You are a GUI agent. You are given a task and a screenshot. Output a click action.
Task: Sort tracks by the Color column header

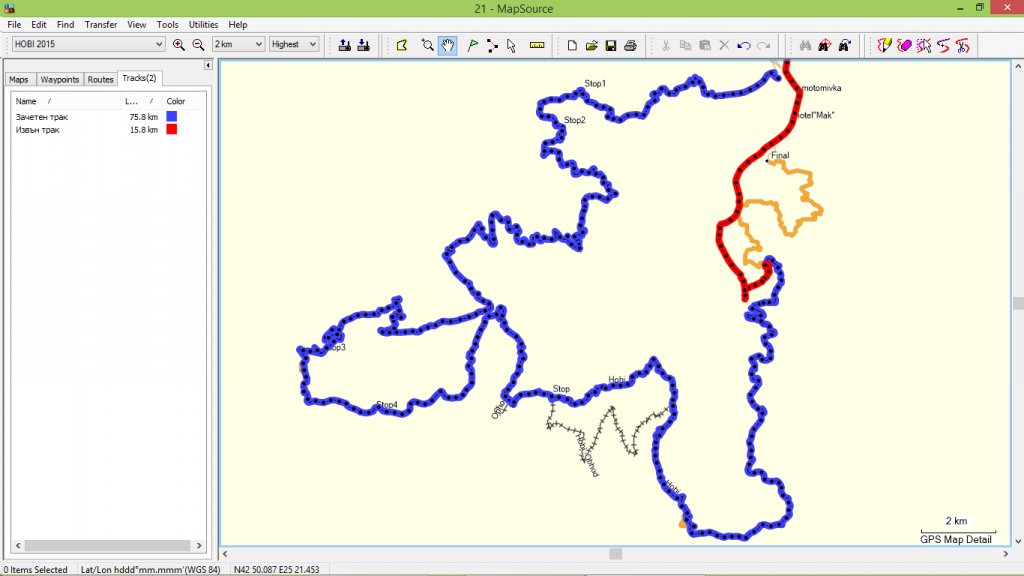(184, 101)
